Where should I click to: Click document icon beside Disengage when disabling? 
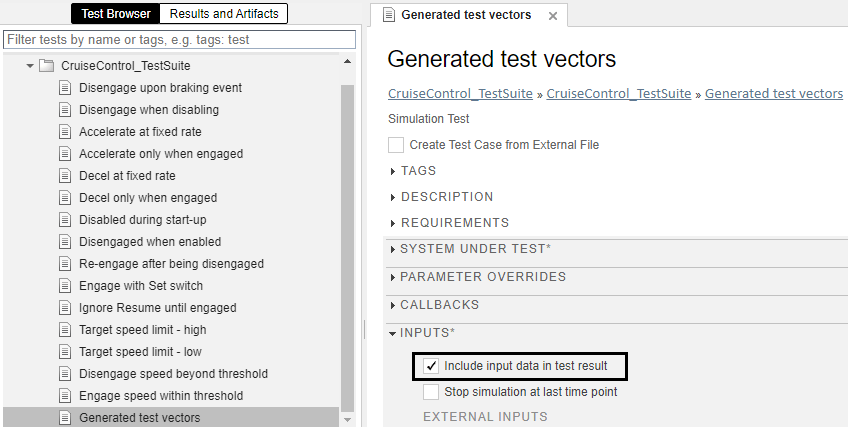point(66,110)
